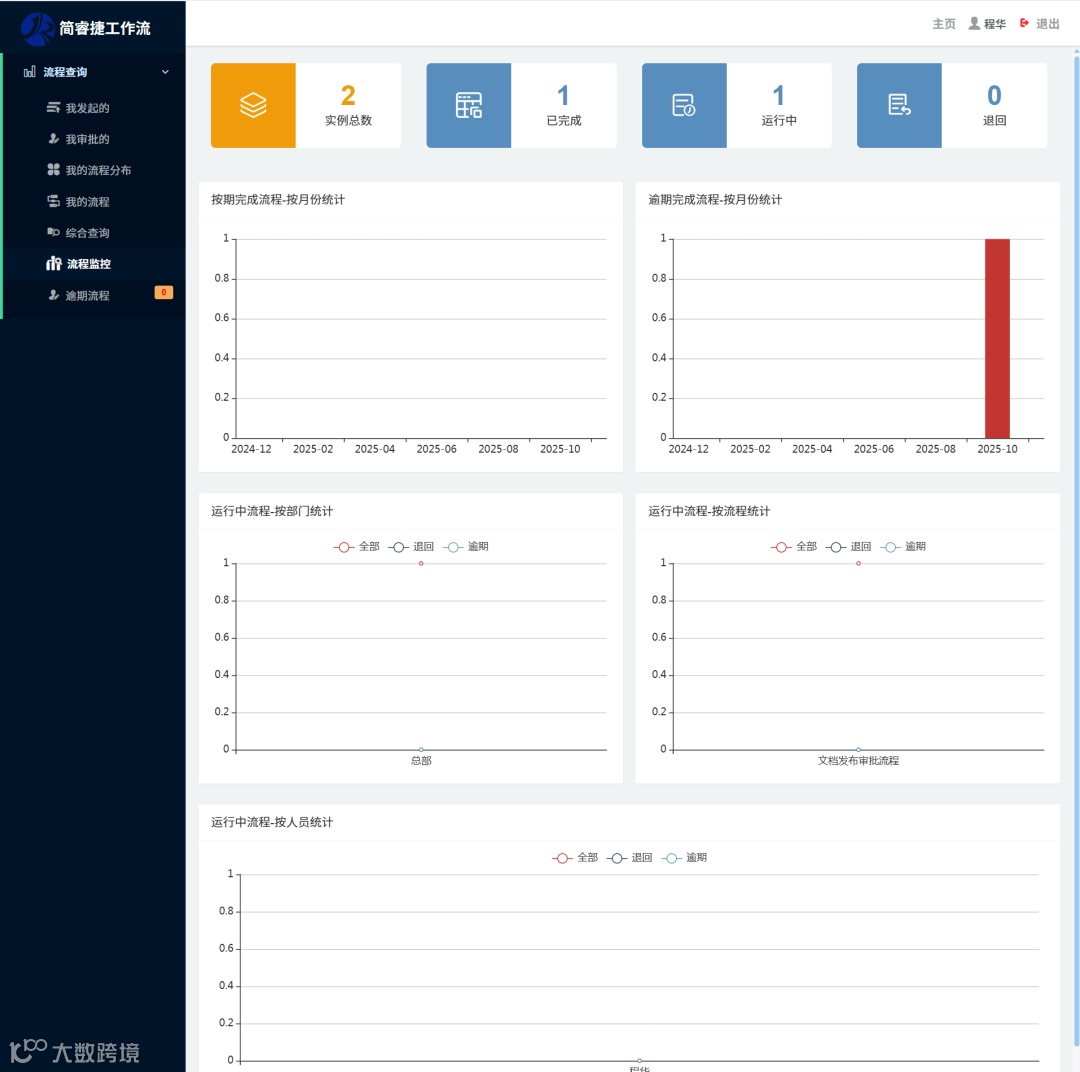Toggle 逾期 legend in department chart

[x=466, y=546]
